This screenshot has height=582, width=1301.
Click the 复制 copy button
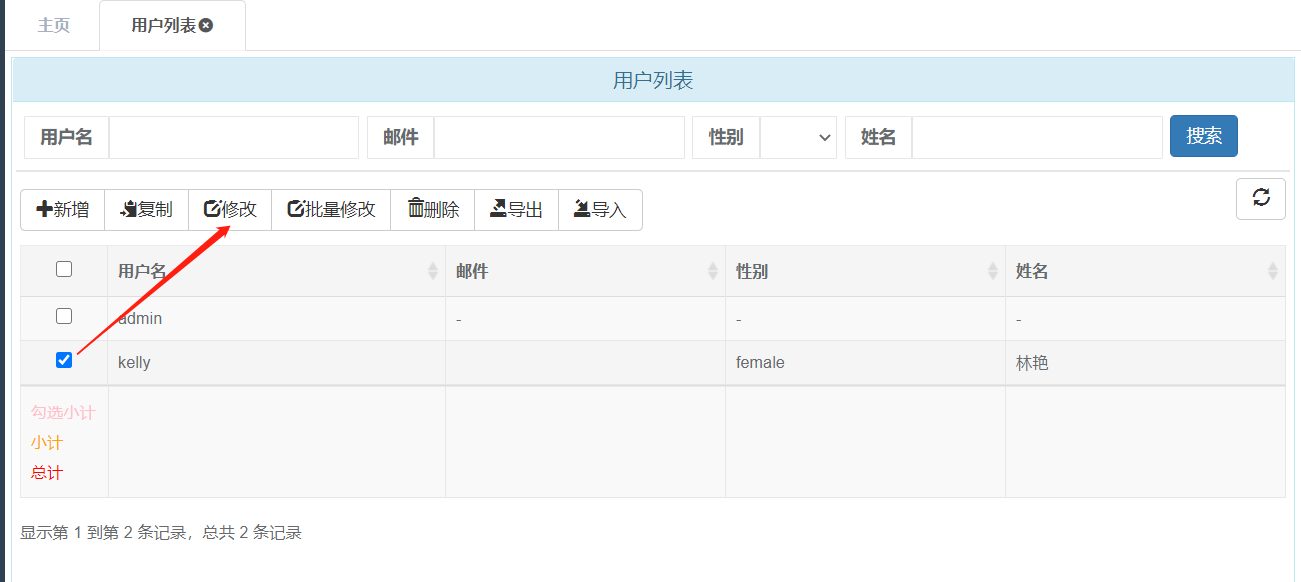[147, 210]
